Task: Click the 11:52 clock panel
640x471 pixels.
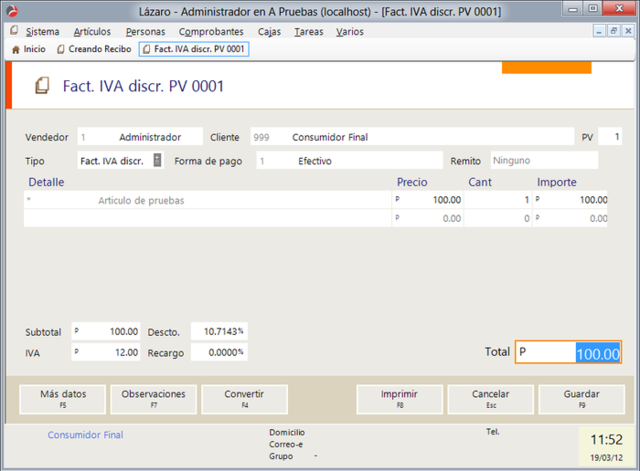Action: (606, 446)
